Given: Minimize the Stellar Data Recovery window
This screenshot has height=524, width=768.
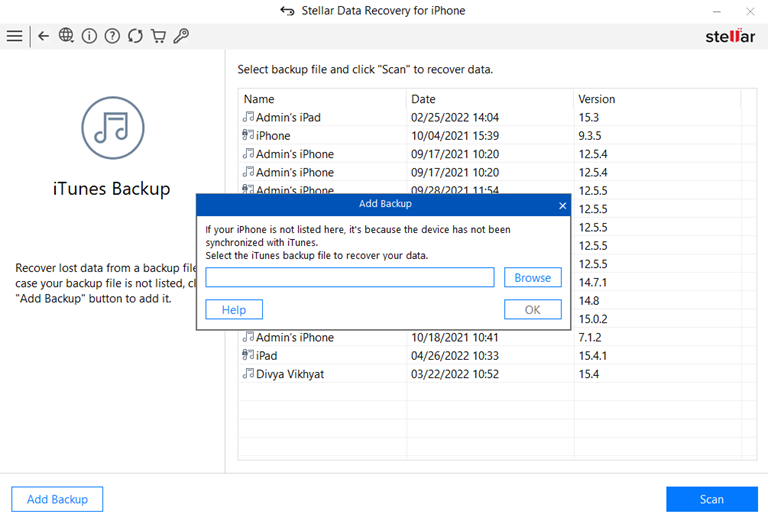Looking at the screenshot, I should coord(717,11).
